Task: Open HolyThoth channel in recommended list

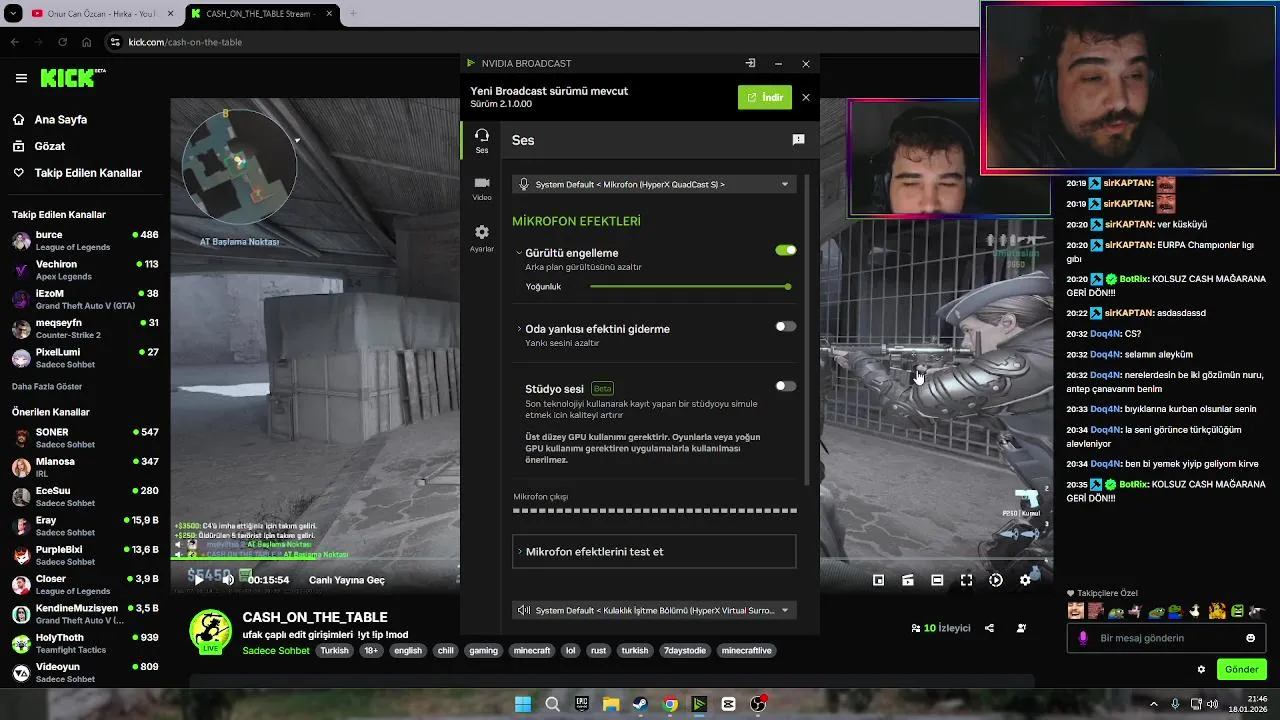Action: coord(85,643)
